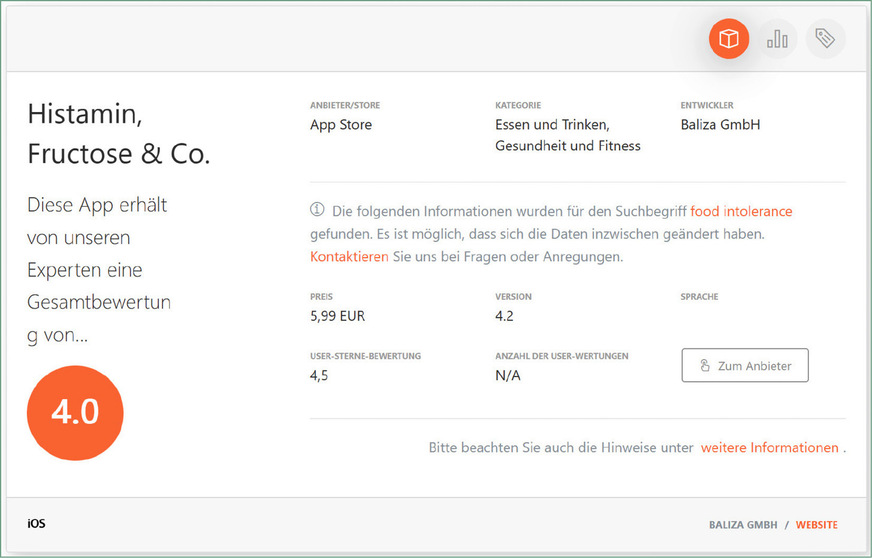This screenshot has width=872, height=558.
Task: Open the weitere Informationen link
Action: point(770,448)
